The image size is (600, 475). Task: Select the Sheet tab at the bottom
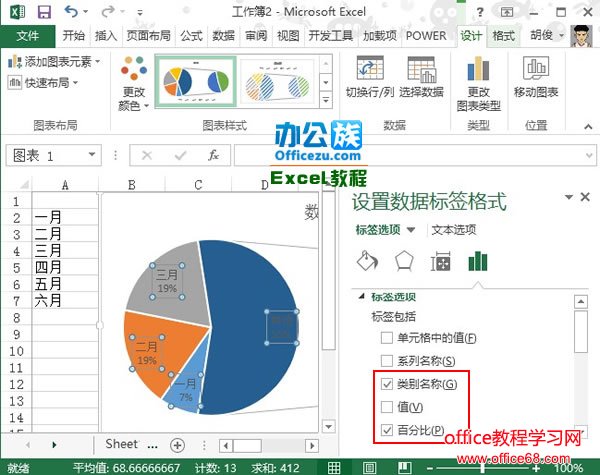(x=122, y=444)
